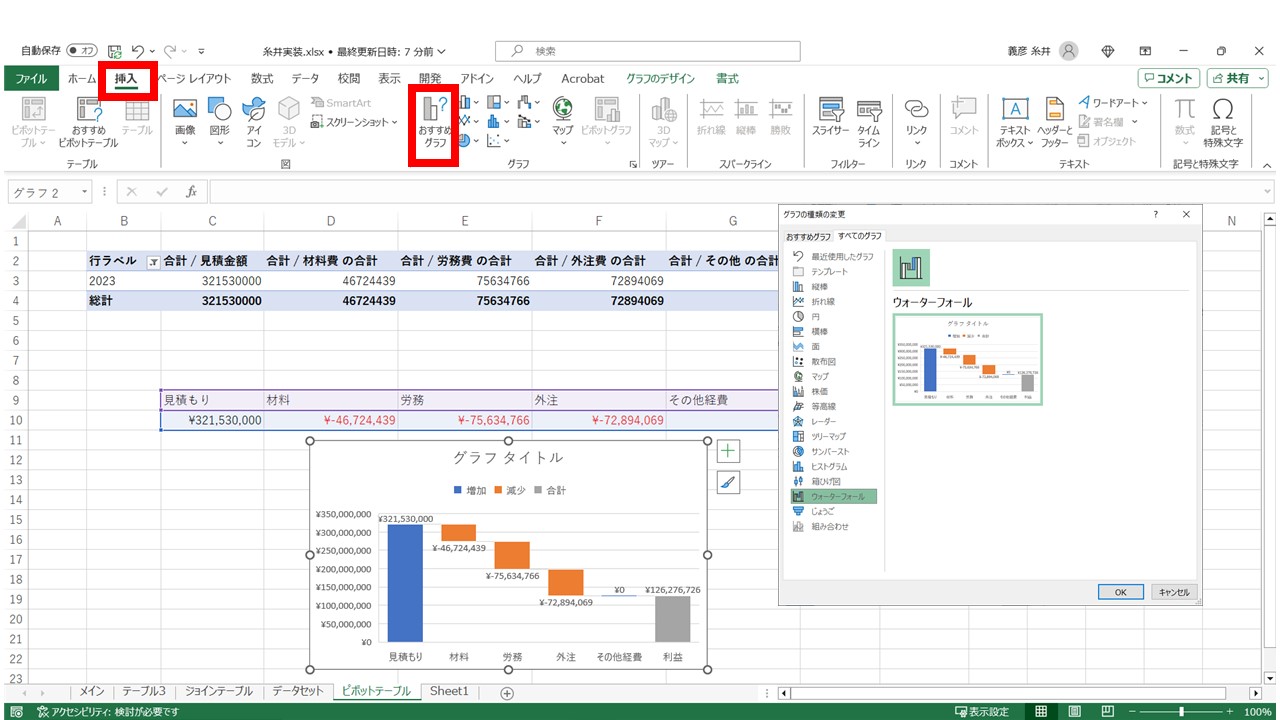The width and height of the screenshot is (1280, 720).
Task: Click the Comment (コメント) button at top right
Action: pos(1168,78)
